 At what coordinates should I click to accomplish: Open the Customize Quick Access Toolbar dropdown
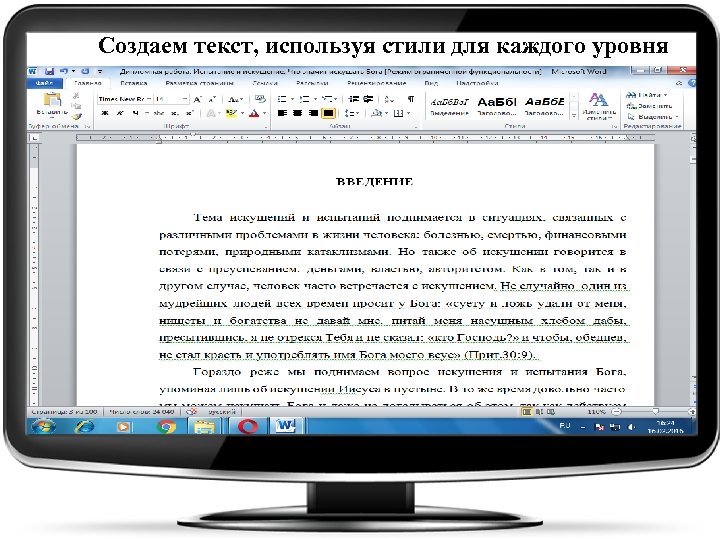point(100,71)
